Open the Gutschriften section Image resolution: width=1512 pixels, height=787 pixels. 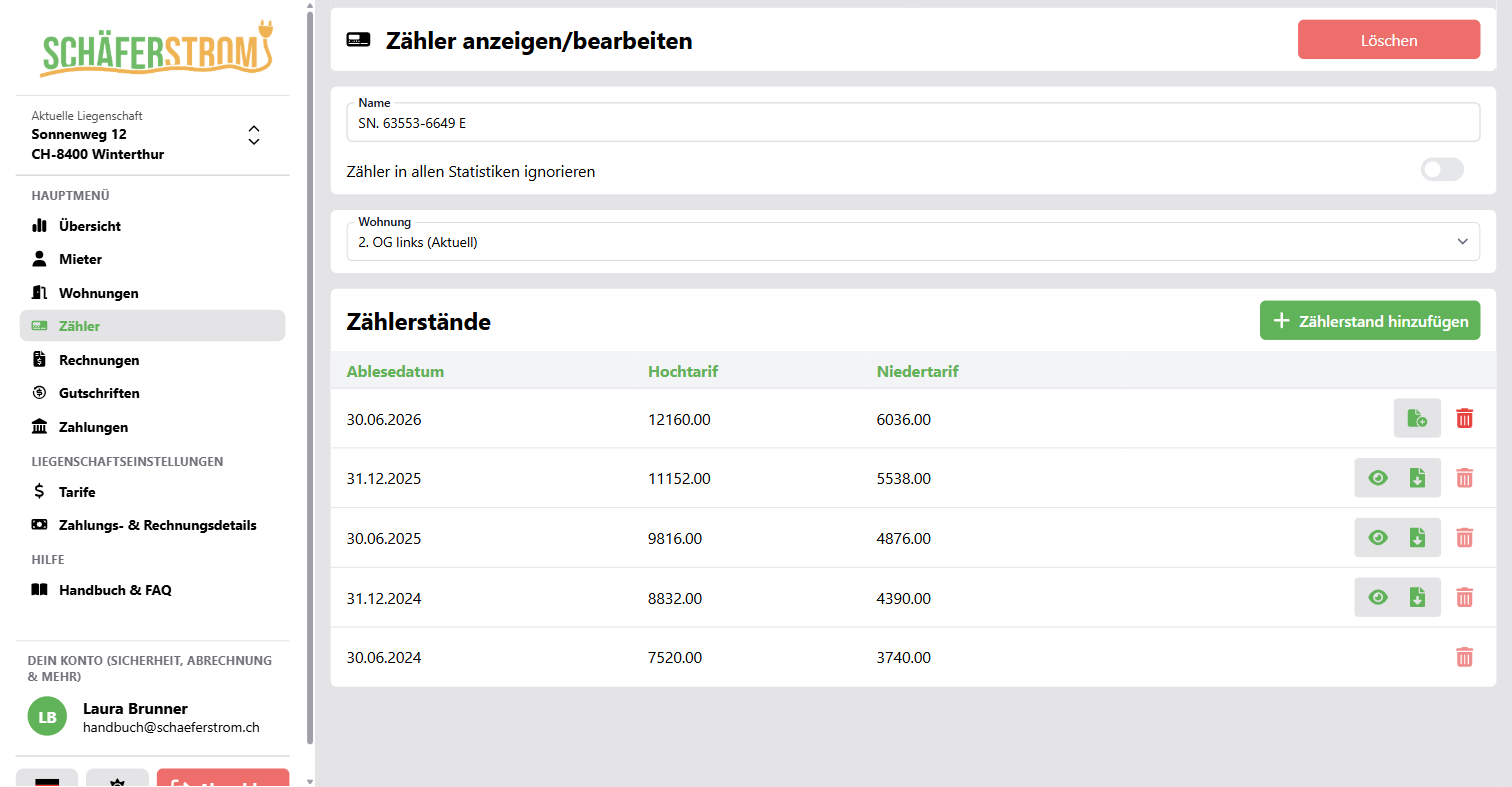coord(152,393)
